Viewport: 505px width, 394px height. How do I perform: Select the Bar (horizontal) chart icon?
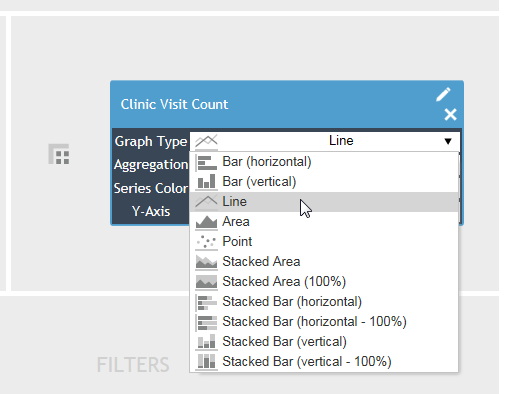pos(206,162)
